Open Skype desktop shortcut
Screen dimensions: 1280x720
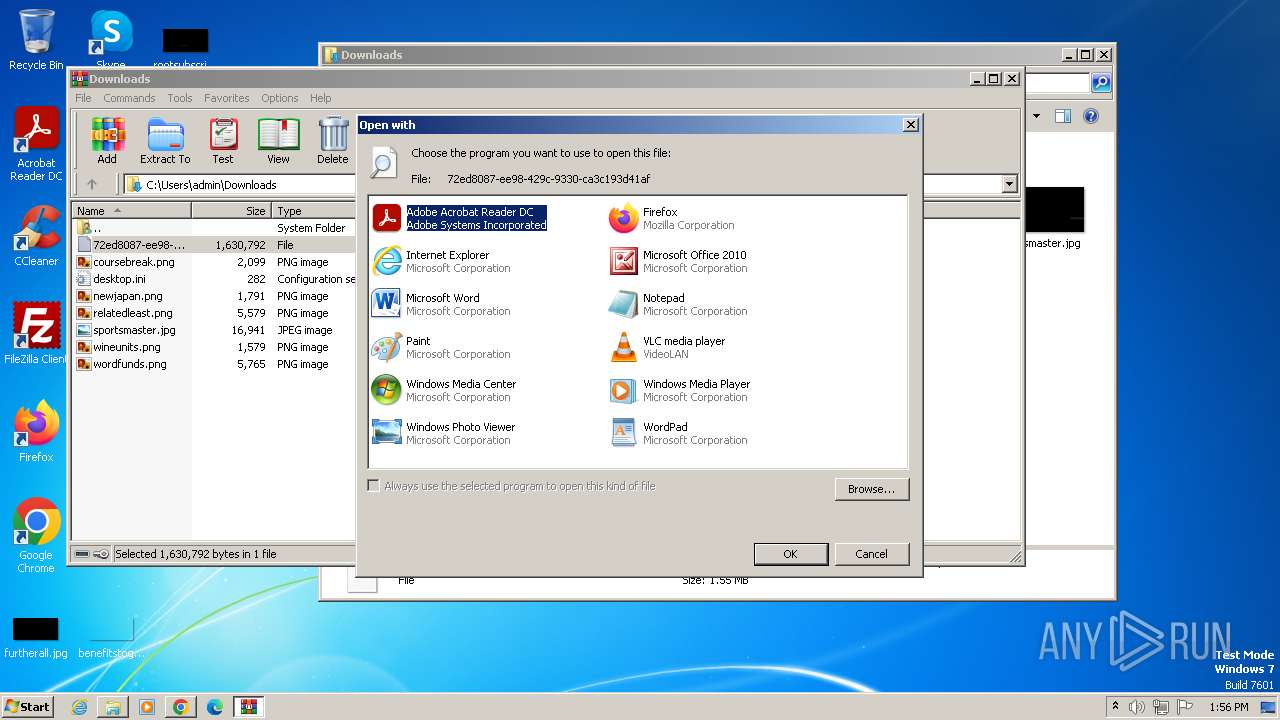[x=111, y=40]
